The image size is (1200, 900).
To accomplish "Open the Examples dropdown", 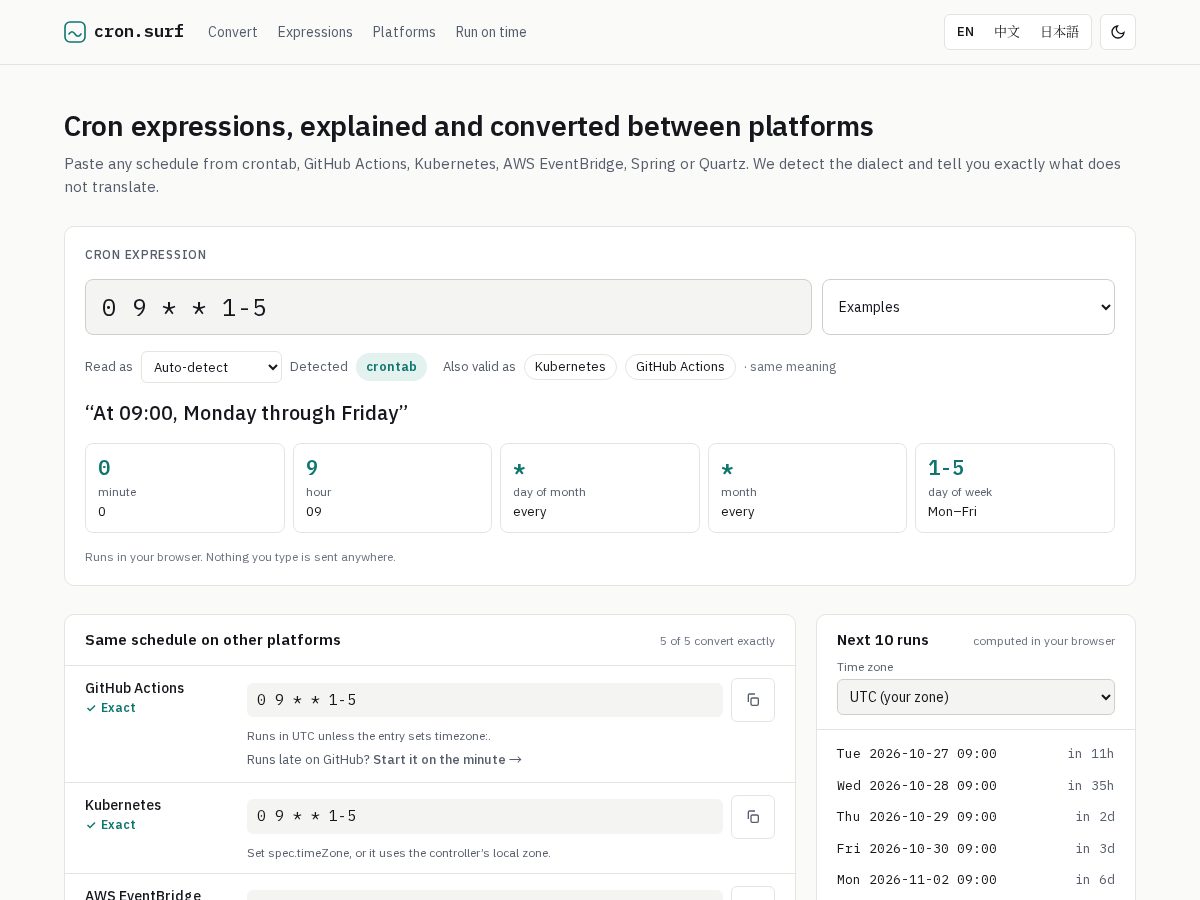I will [968, 307].
